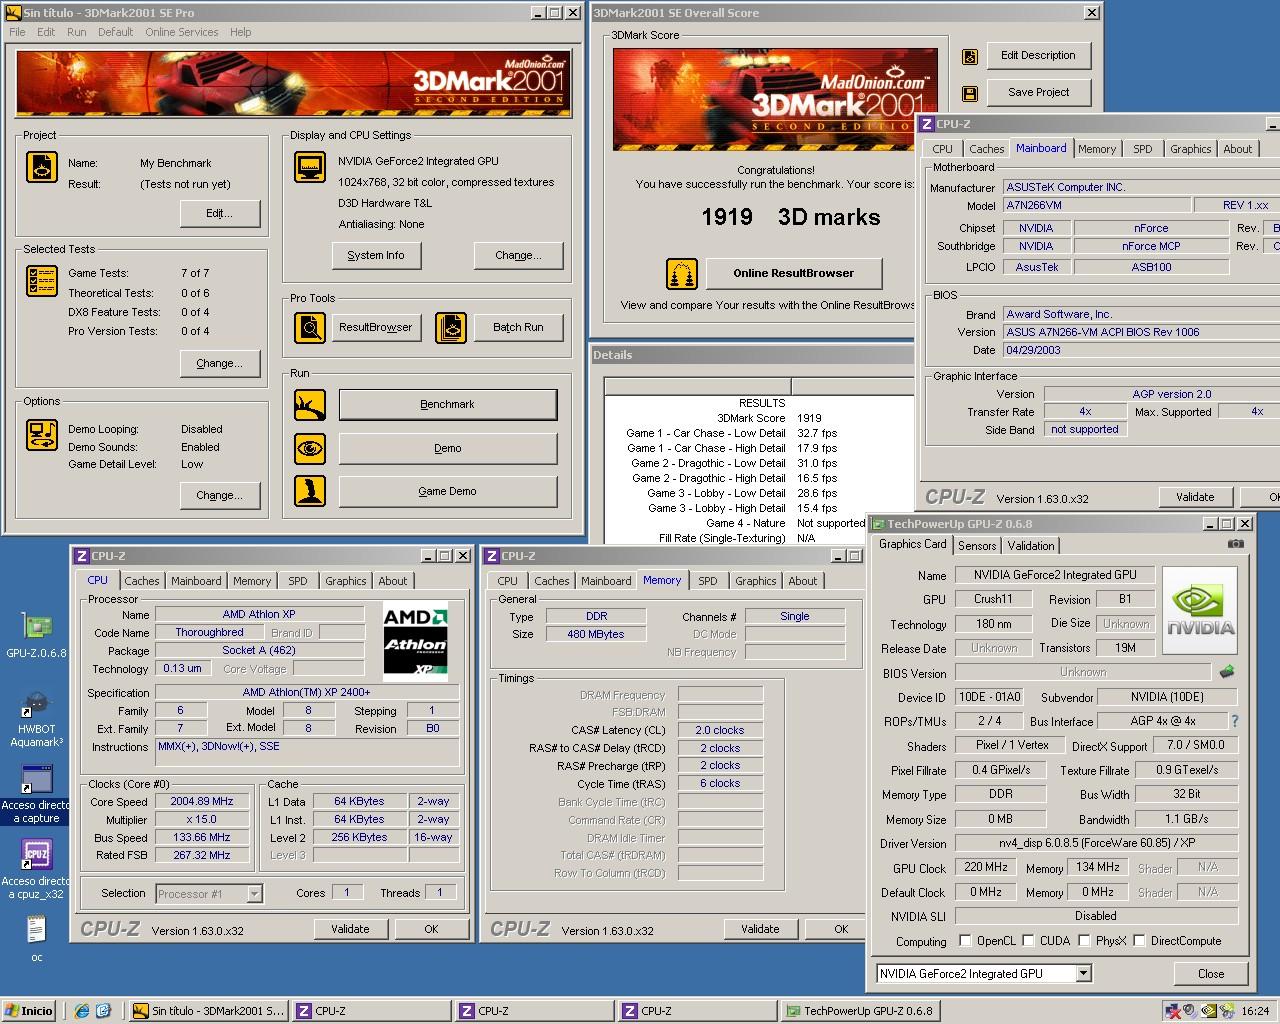Click the Options demo looping icon
The width and height of the screenshot is (1280, 1024).
tap(41, 435)
